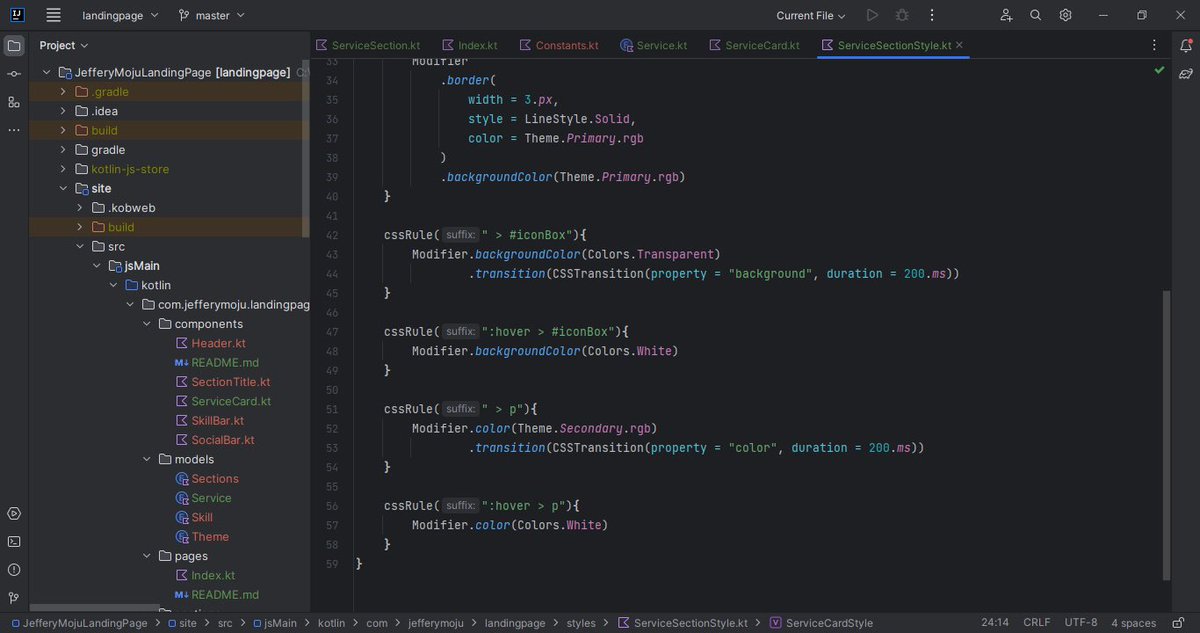The width and height of the screenshot is (1200, 633).
Task: Open the Notifications bell panel
Action: click(1186, 46)
